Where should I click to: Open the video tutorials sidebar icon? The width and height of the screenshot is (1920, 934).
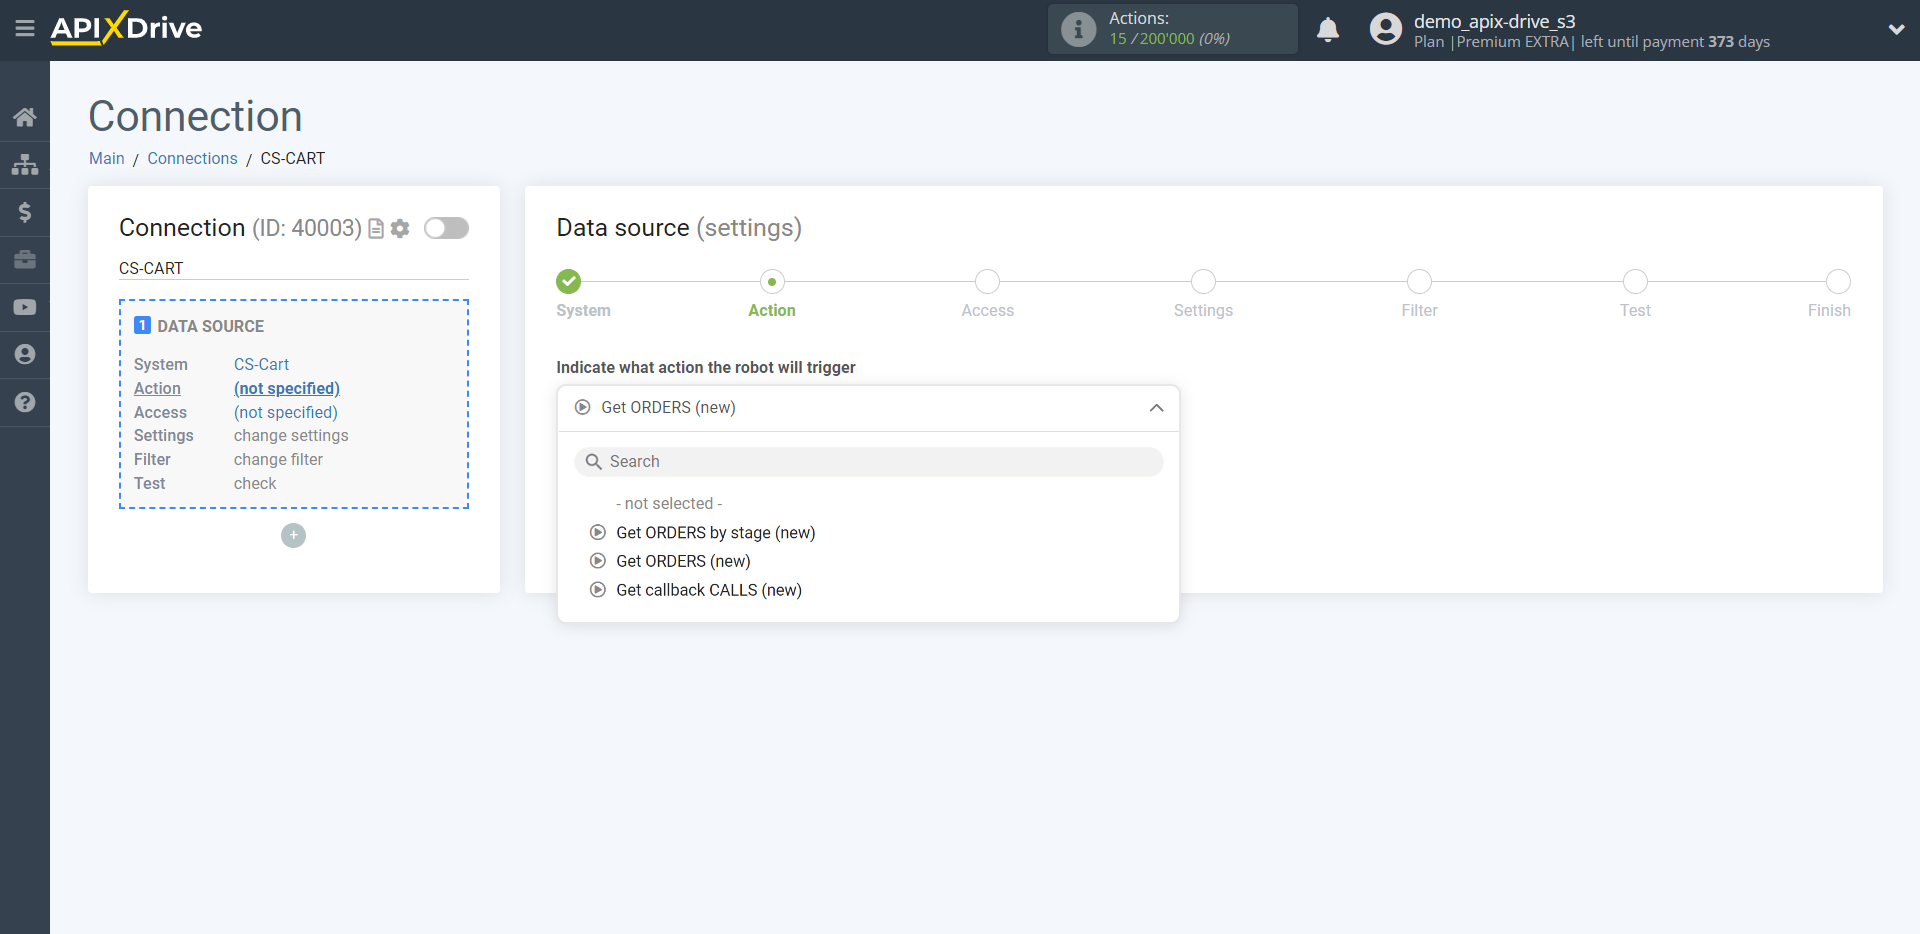point(25,307)
